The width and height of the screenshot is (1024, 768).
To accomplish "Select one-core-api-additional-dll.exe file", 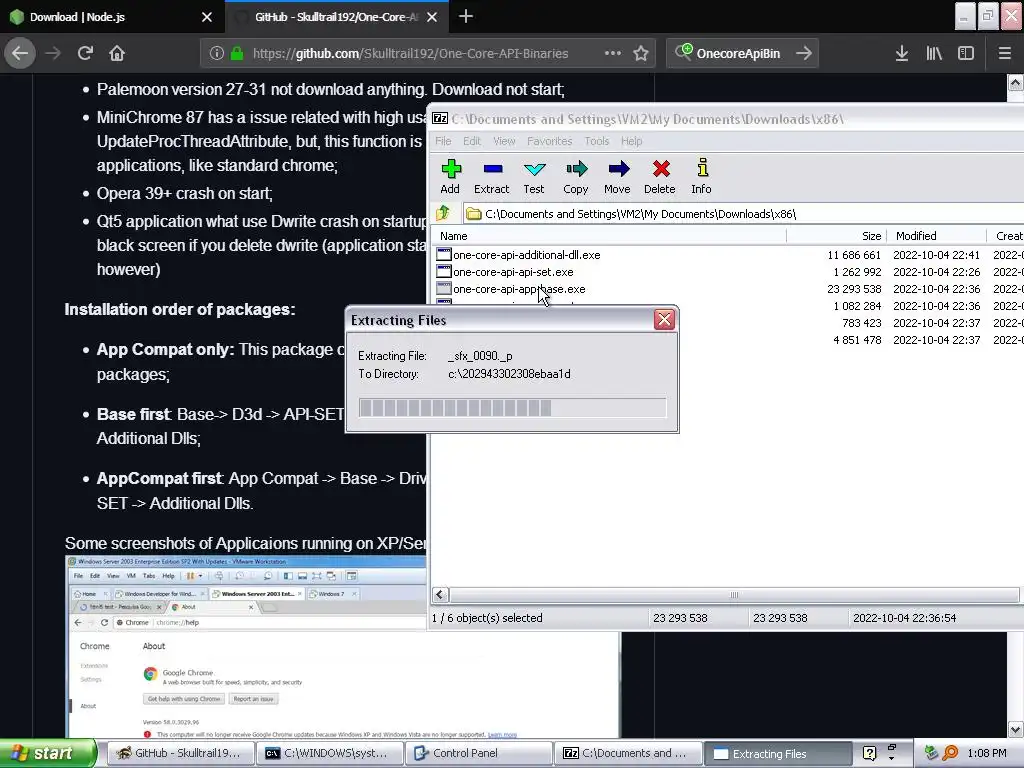I will coord(526,255).
